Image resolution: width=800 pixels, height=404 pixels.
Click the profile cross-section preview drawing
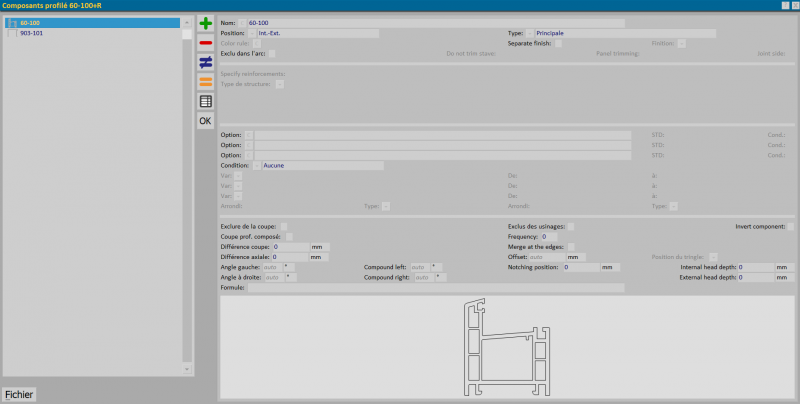click(x=506, y=347)
